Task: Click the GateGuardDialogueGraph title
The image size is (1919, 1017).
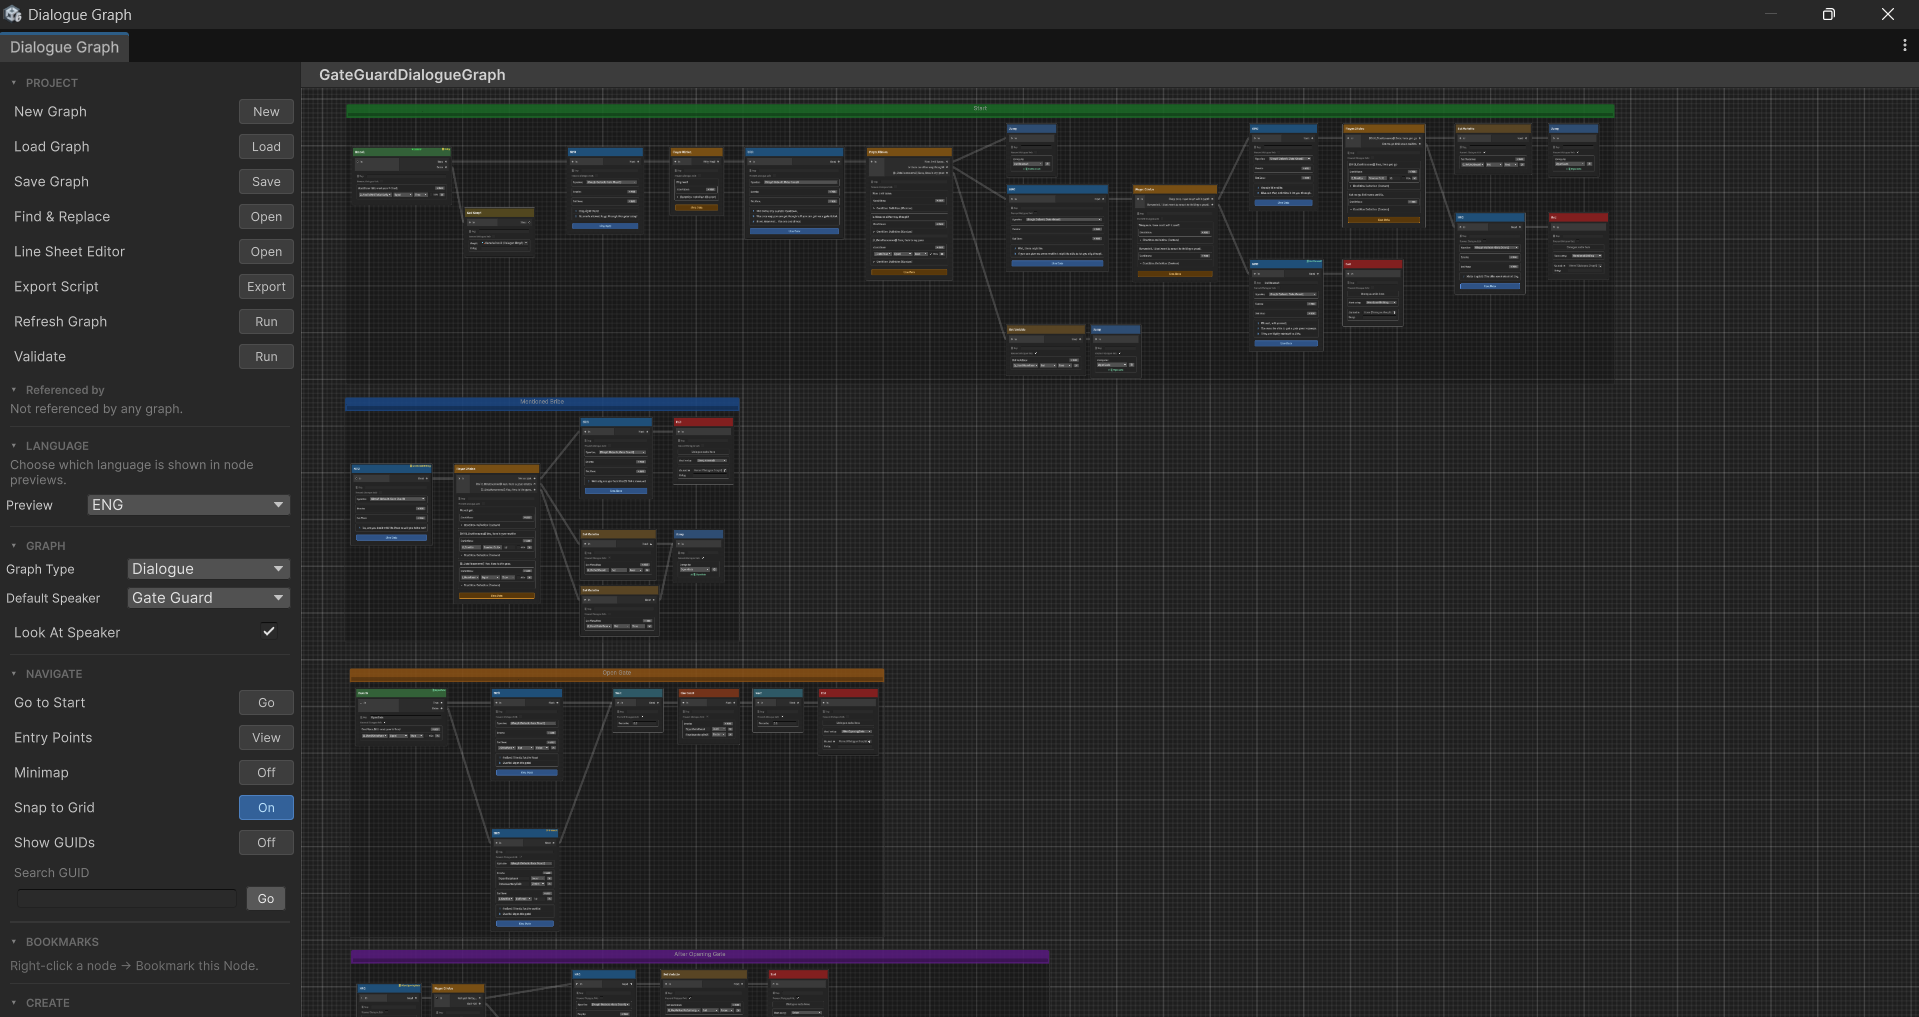Action: (412, 75)
